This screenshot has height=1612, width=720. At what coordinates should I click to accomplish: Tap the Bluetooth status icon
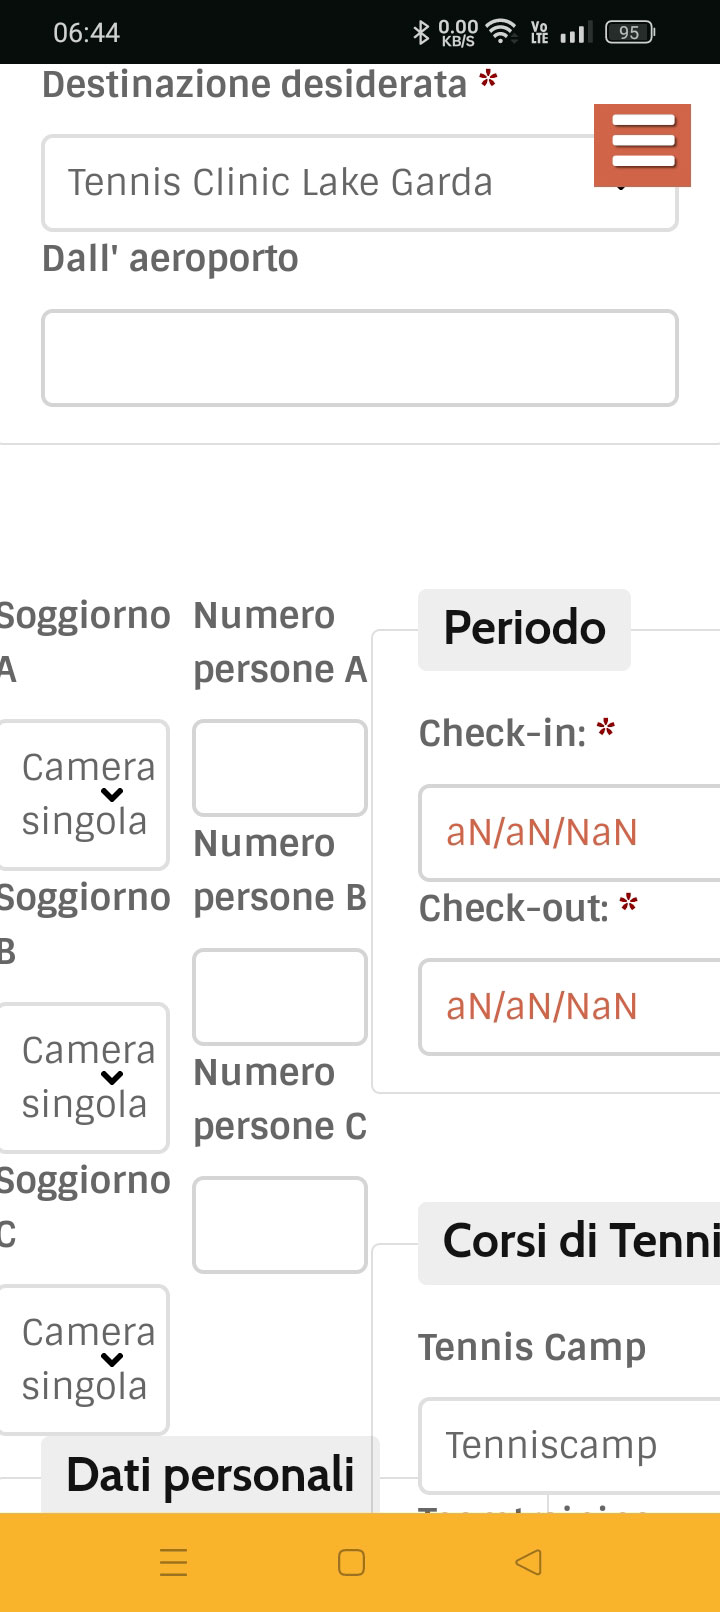(x=421, y=33)
